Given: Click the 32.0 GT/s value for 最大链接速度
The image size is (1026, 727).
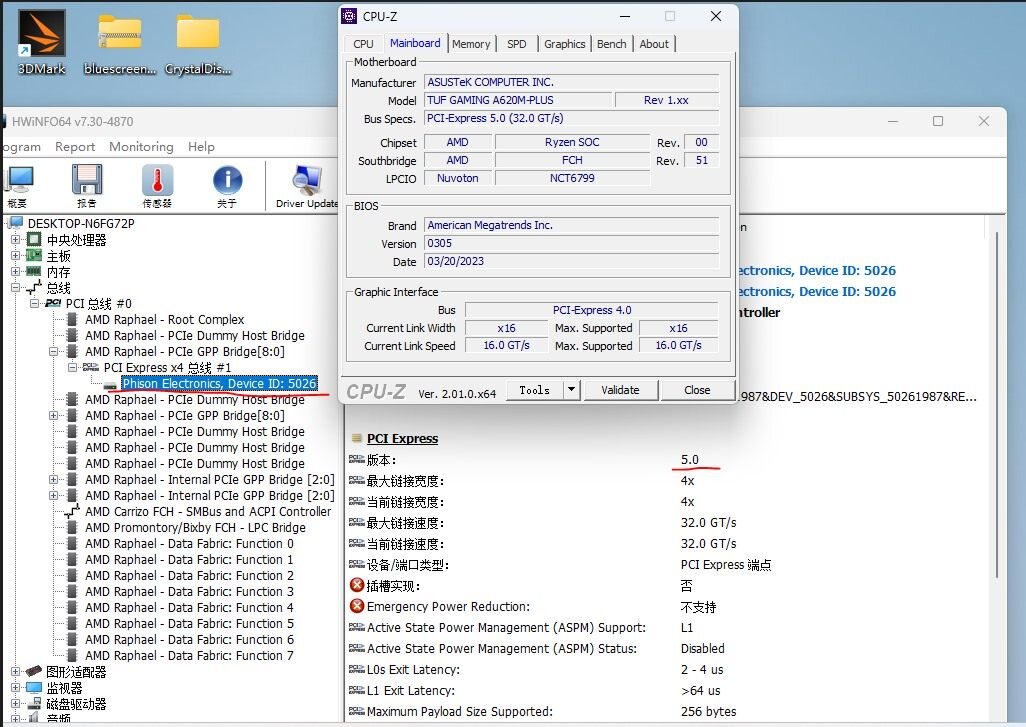Looking at the screenshot, I should point(709,522).
